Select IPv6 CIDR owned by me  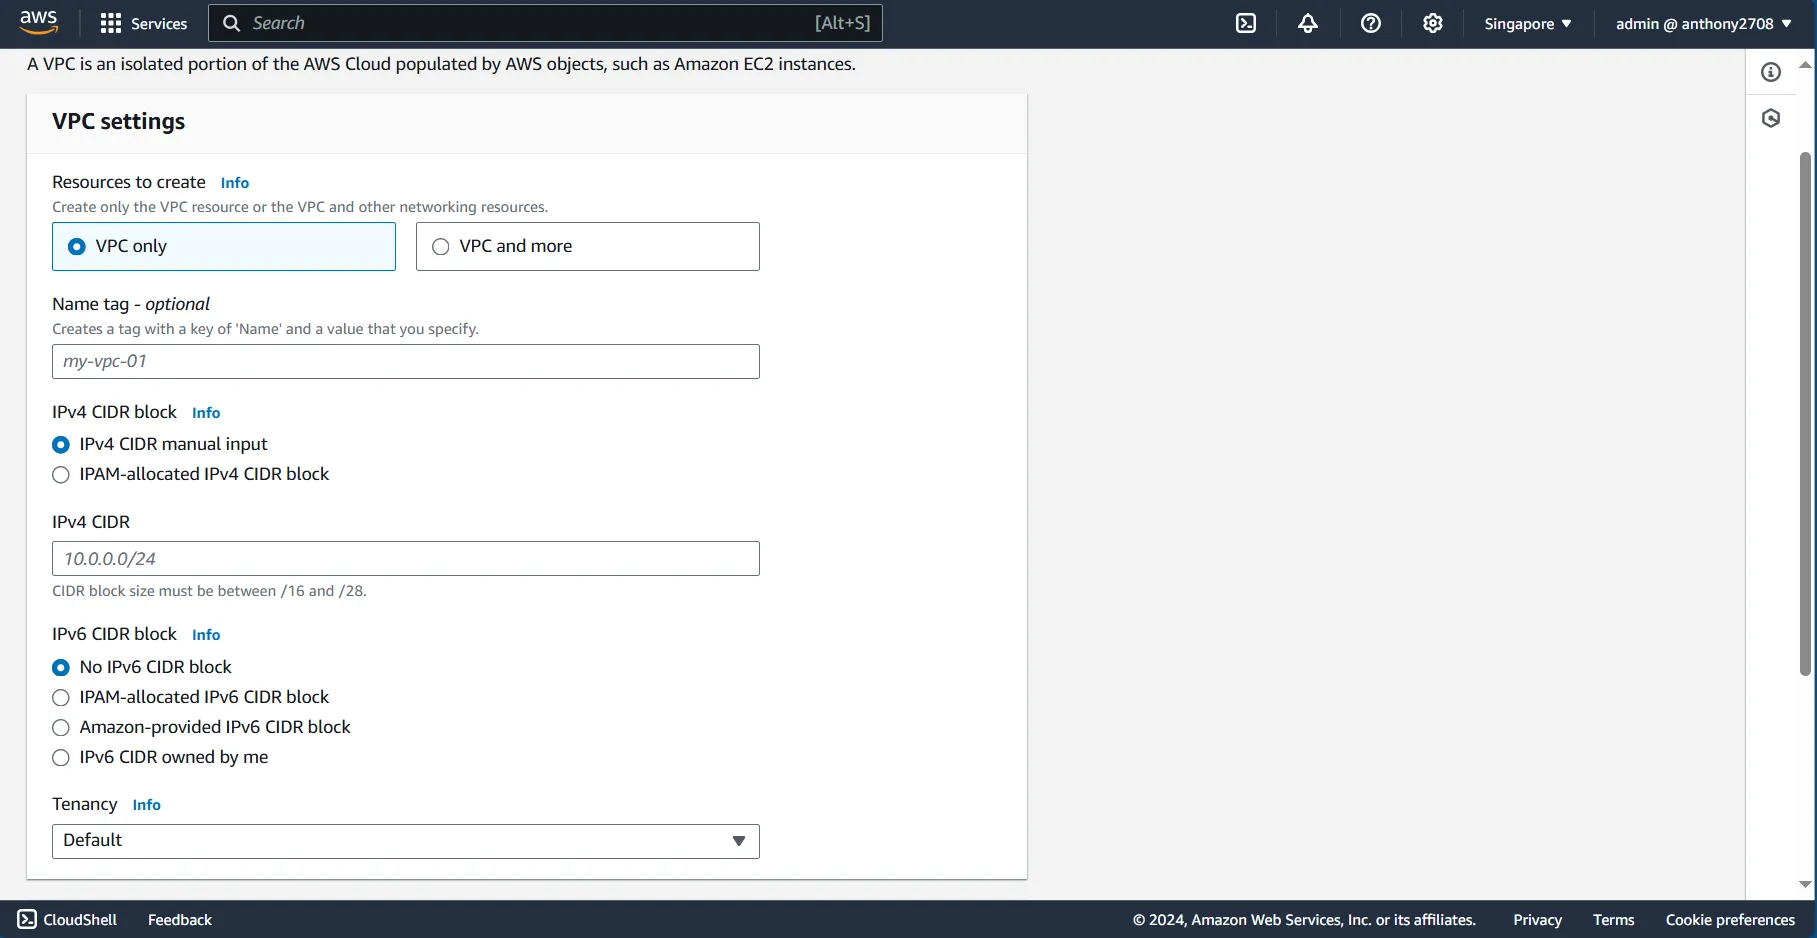point(61,757)
